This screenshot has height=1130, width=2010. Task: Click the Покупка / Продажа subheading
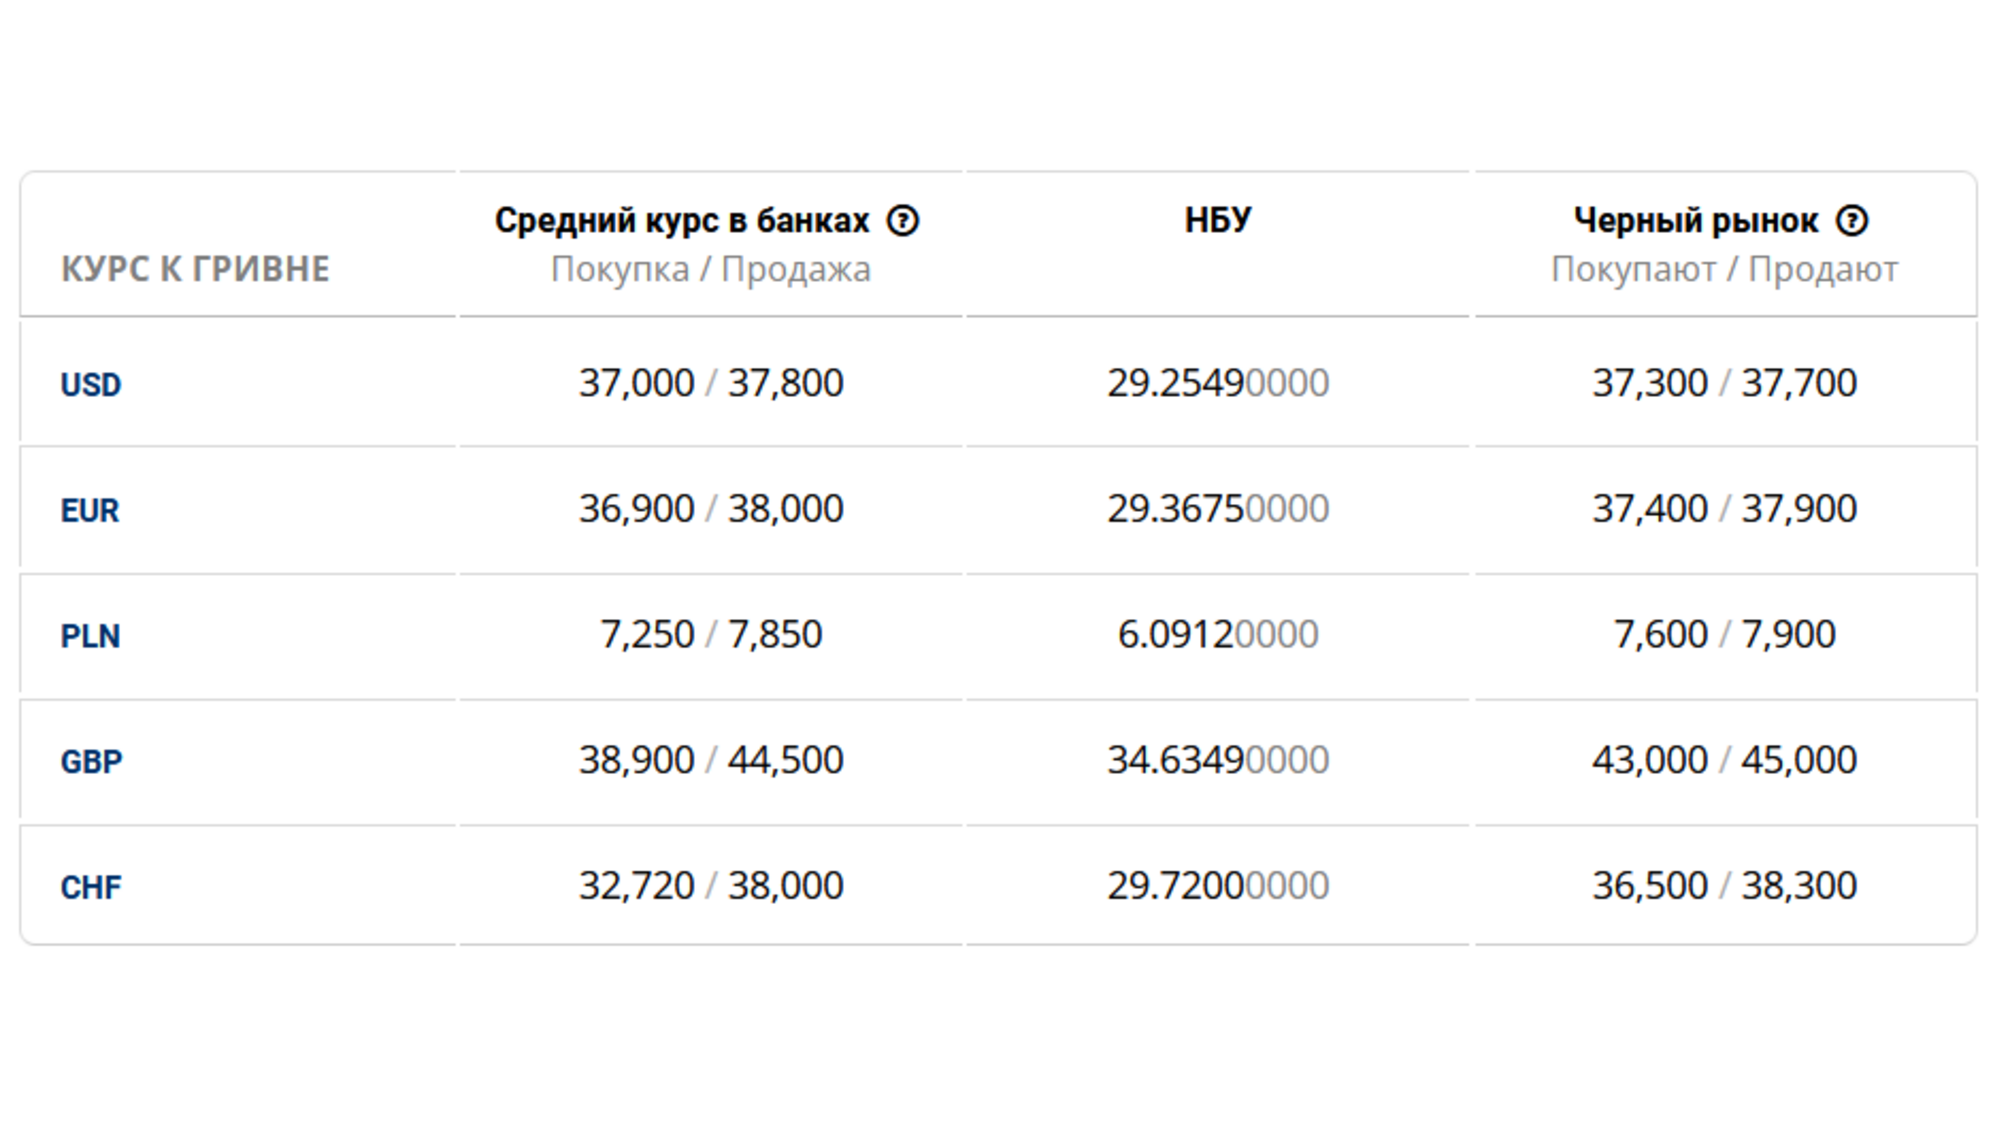tap(711, 269)
